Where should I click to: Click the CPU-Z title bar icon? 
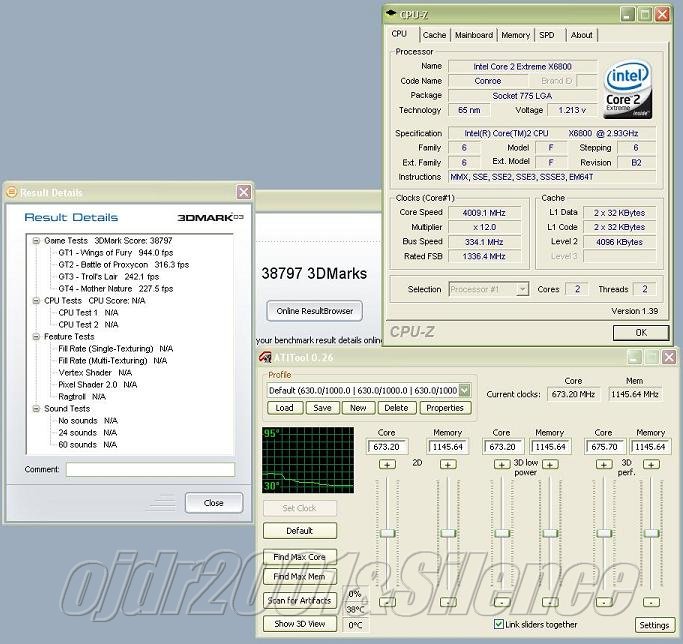point(392,13)
